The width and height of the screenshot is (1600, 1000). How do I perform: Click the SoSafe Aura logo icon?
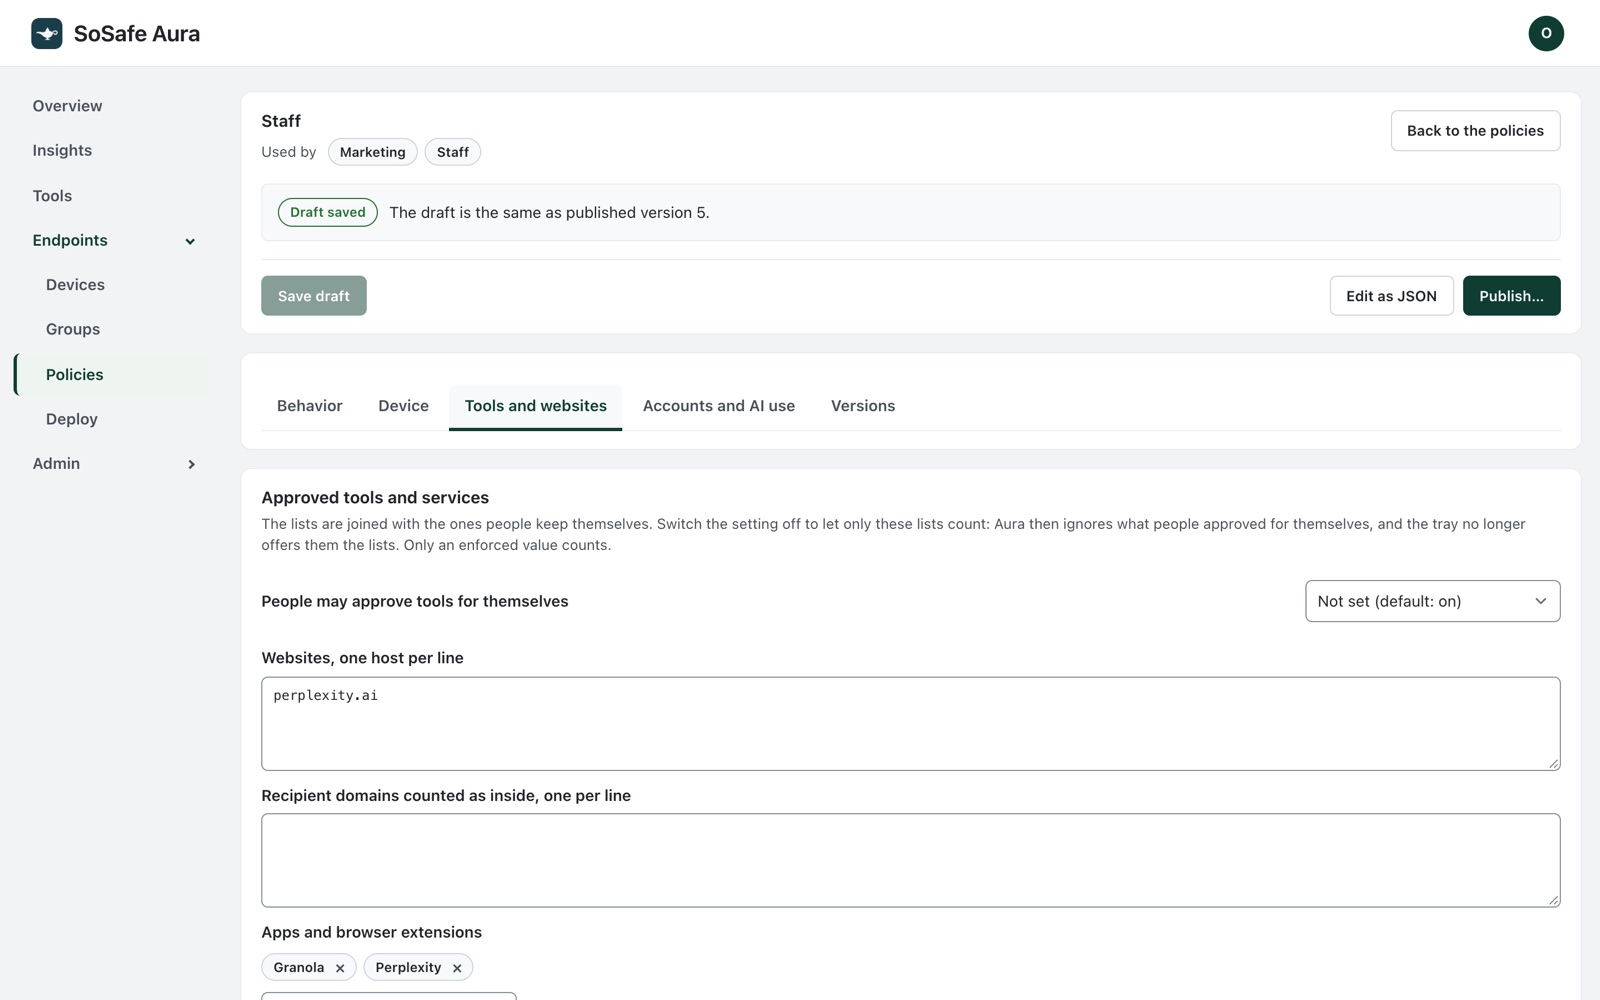[x=47, y=33]
